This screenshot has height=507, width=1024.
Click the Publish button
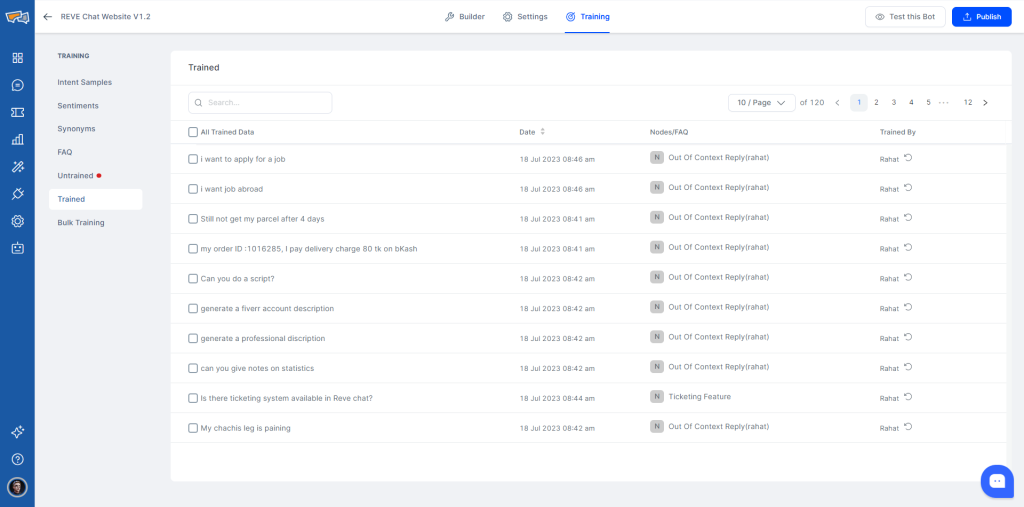982,17
